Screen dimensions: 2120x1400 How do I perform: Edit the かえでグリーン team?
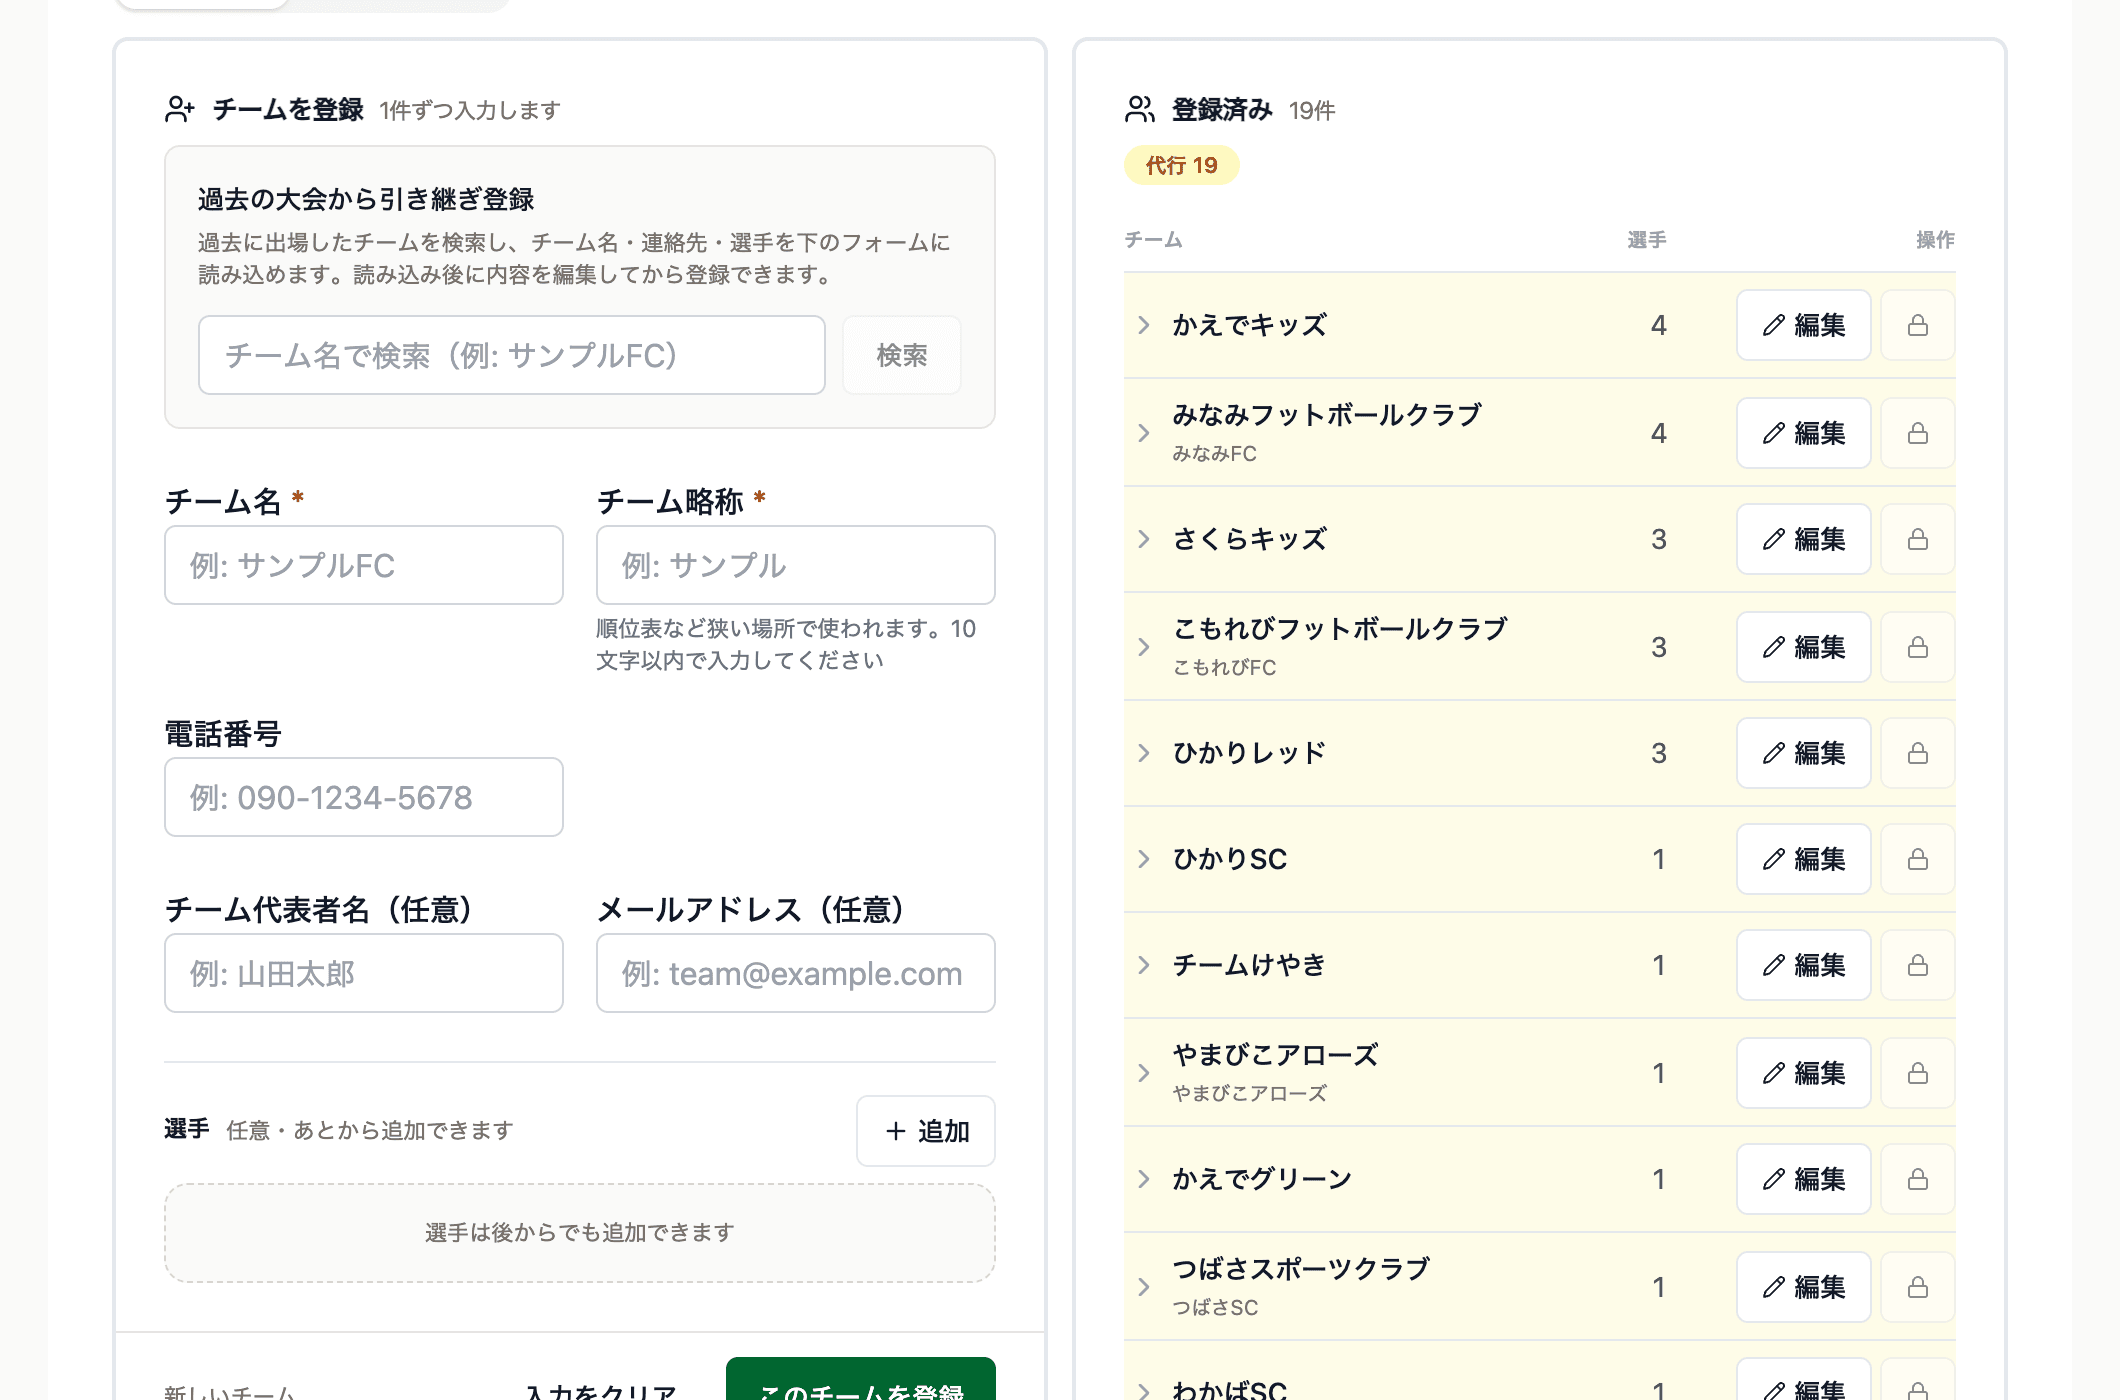(x=1803, y=1179)
